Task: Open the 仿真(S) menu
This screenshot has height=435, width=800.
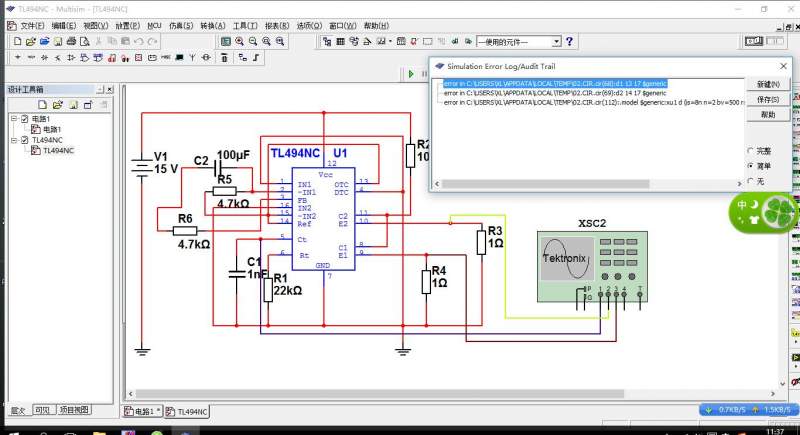Action: 181,25
